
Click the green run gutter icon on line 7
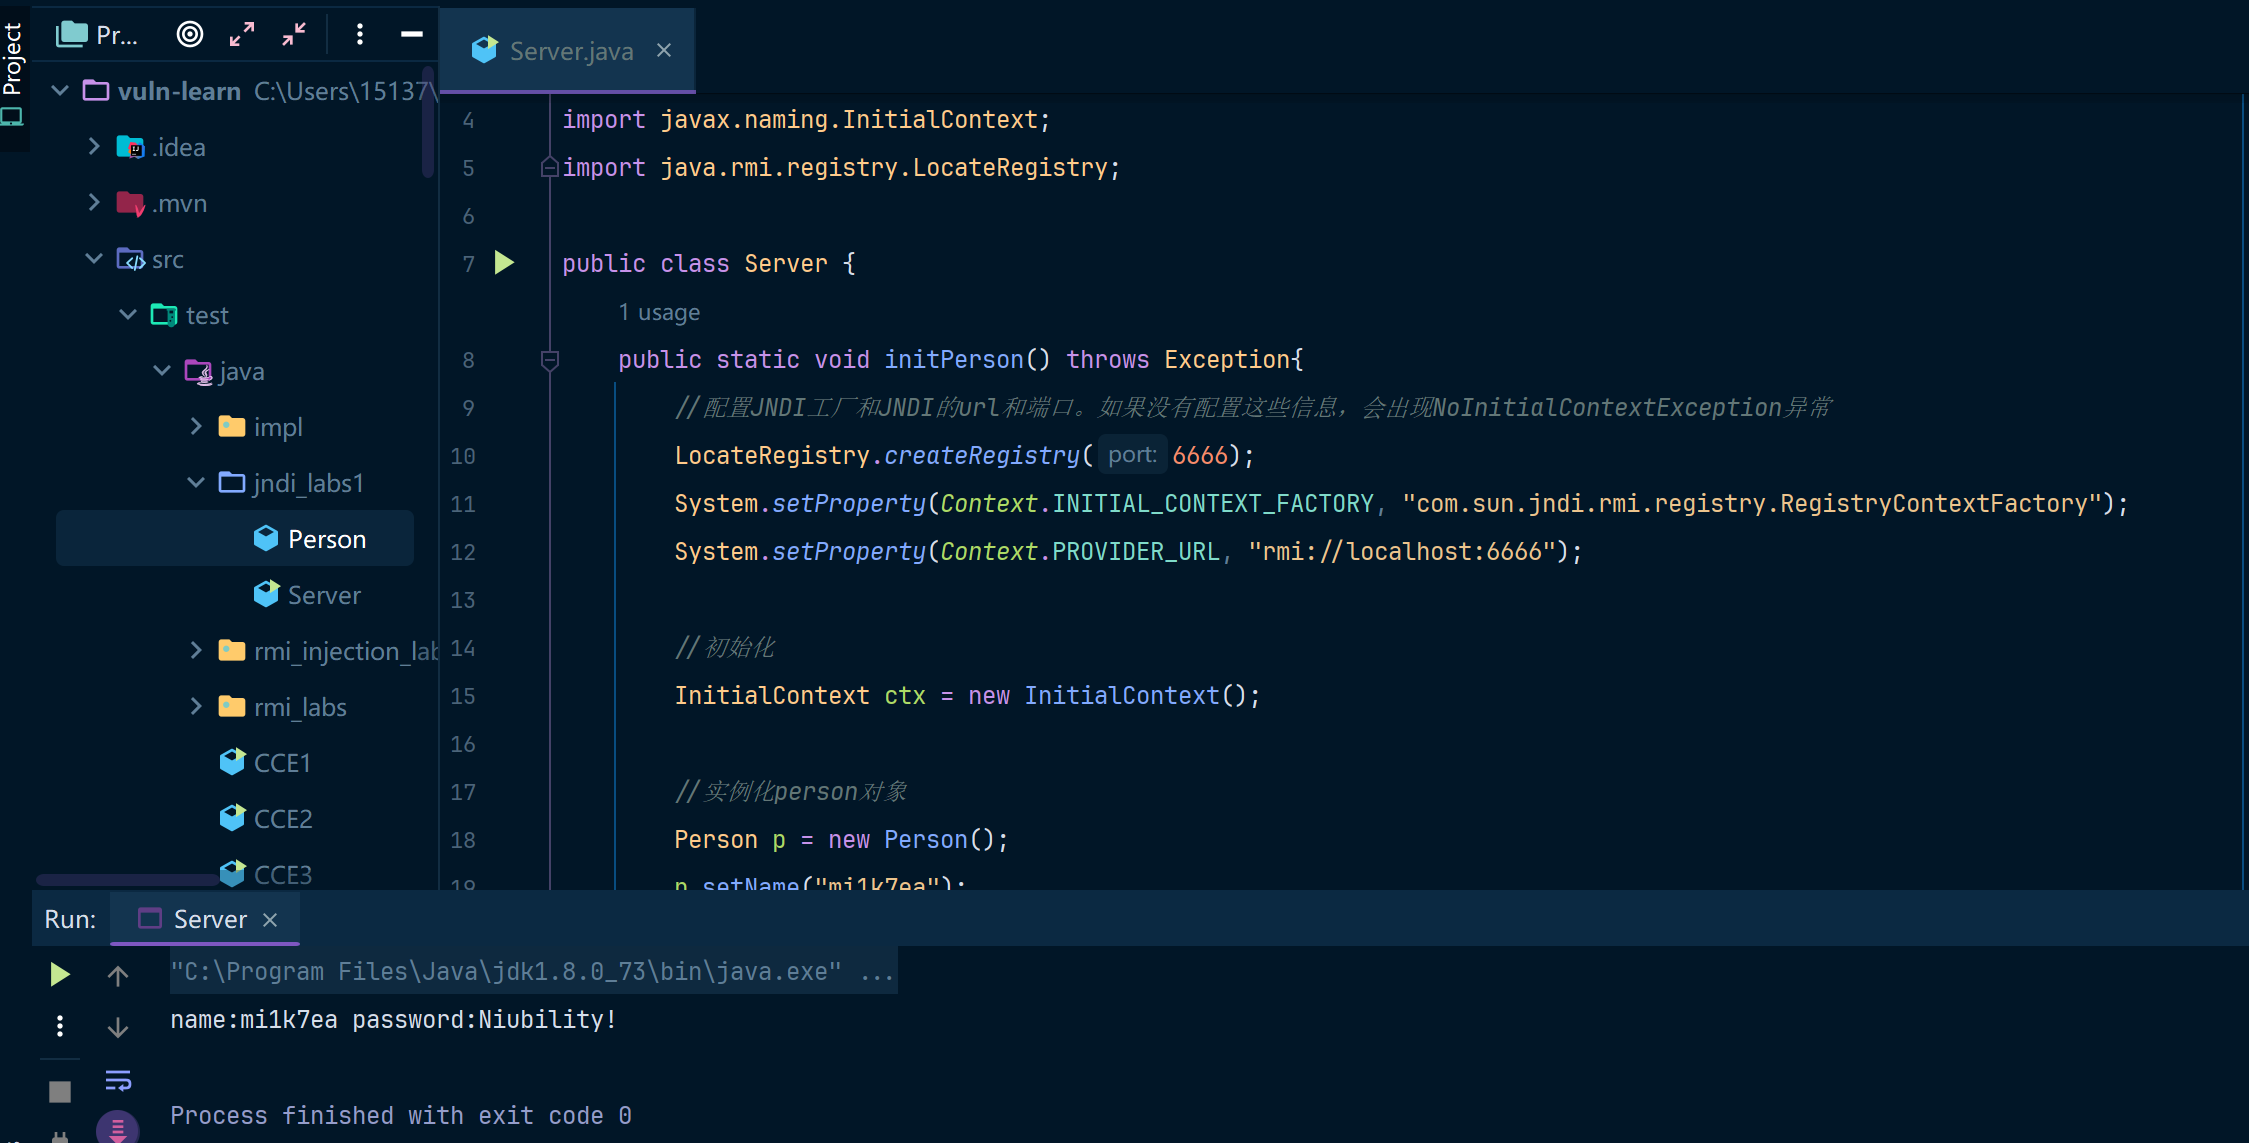click(504, 263)
